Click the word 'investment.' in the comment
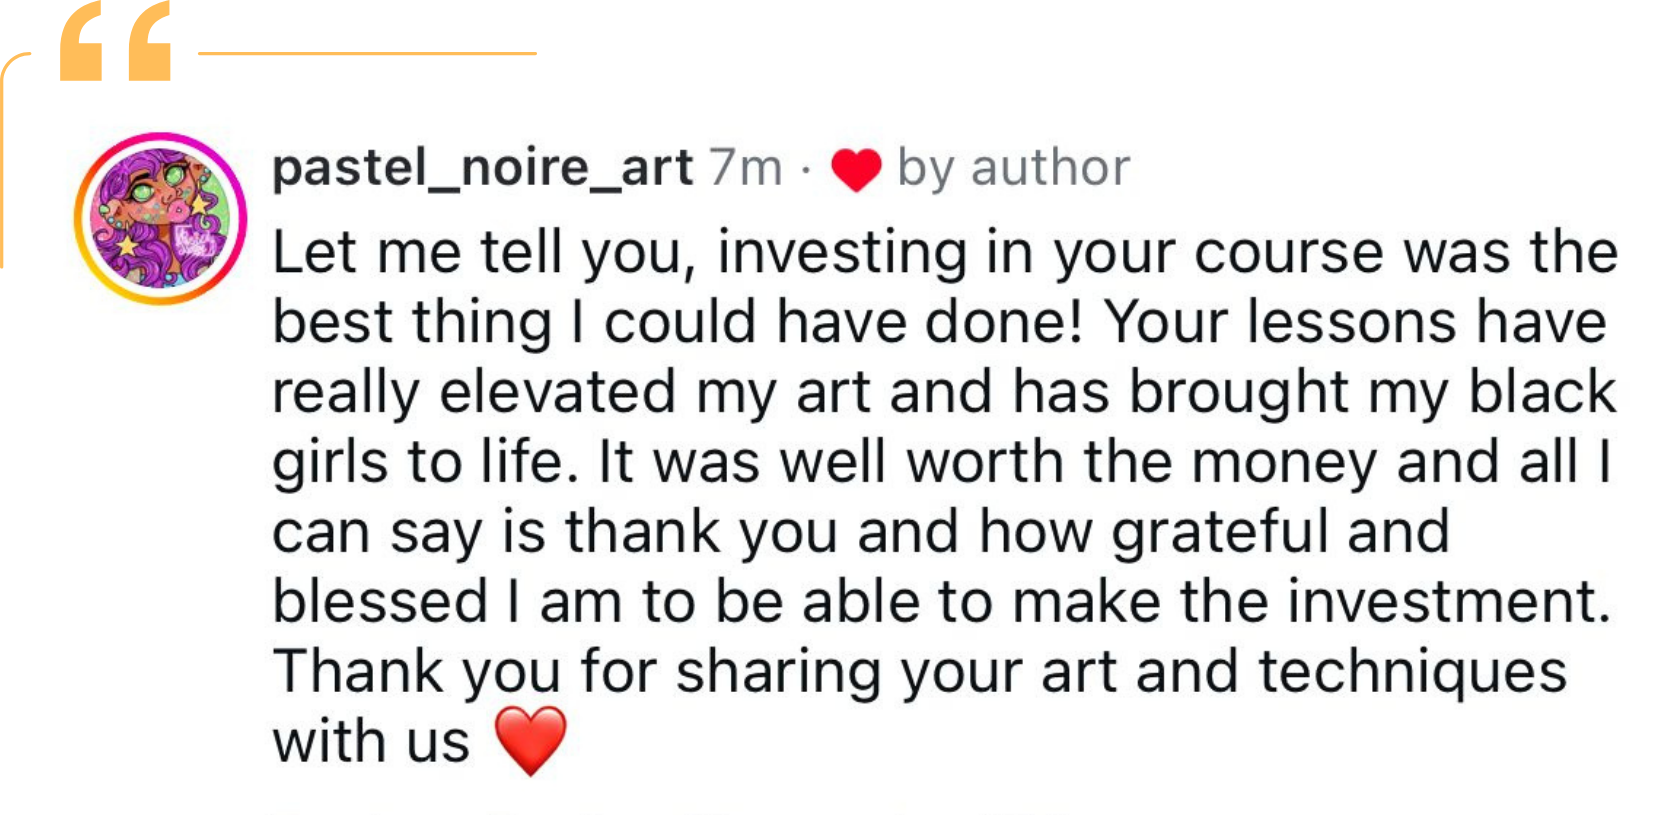1668x815 pixels. point(1449,601)
